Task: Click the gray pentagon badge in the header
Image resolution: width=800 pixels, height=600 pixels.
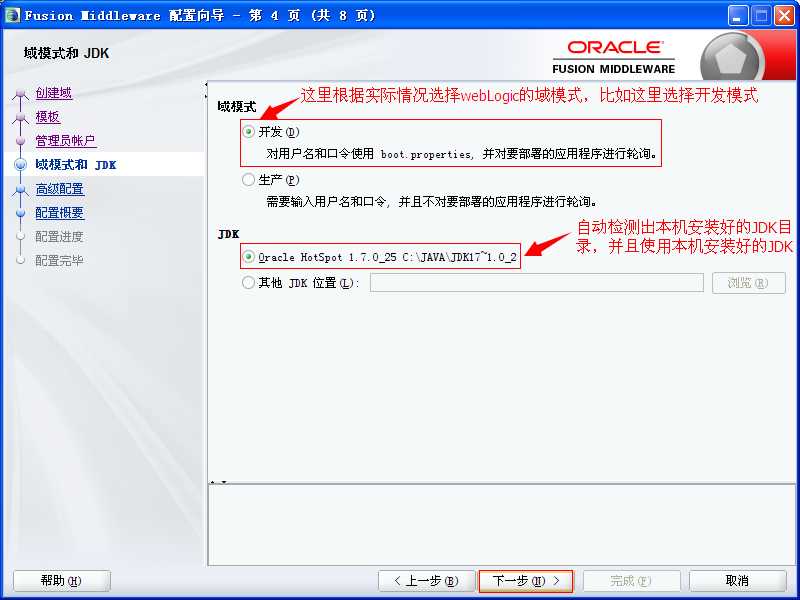Action: 731,58
